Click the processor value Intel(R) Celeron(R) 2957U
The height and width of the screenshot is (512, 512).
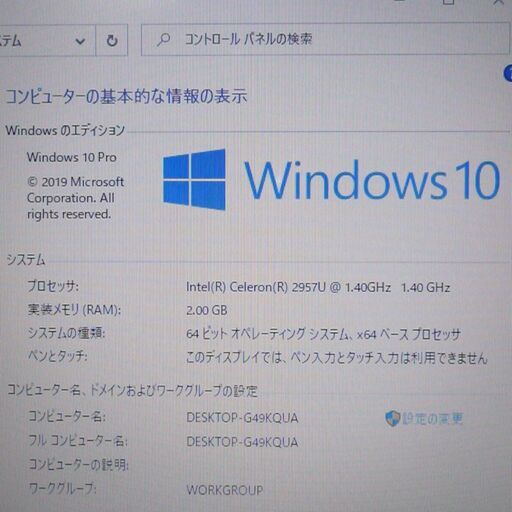[318, 287]
